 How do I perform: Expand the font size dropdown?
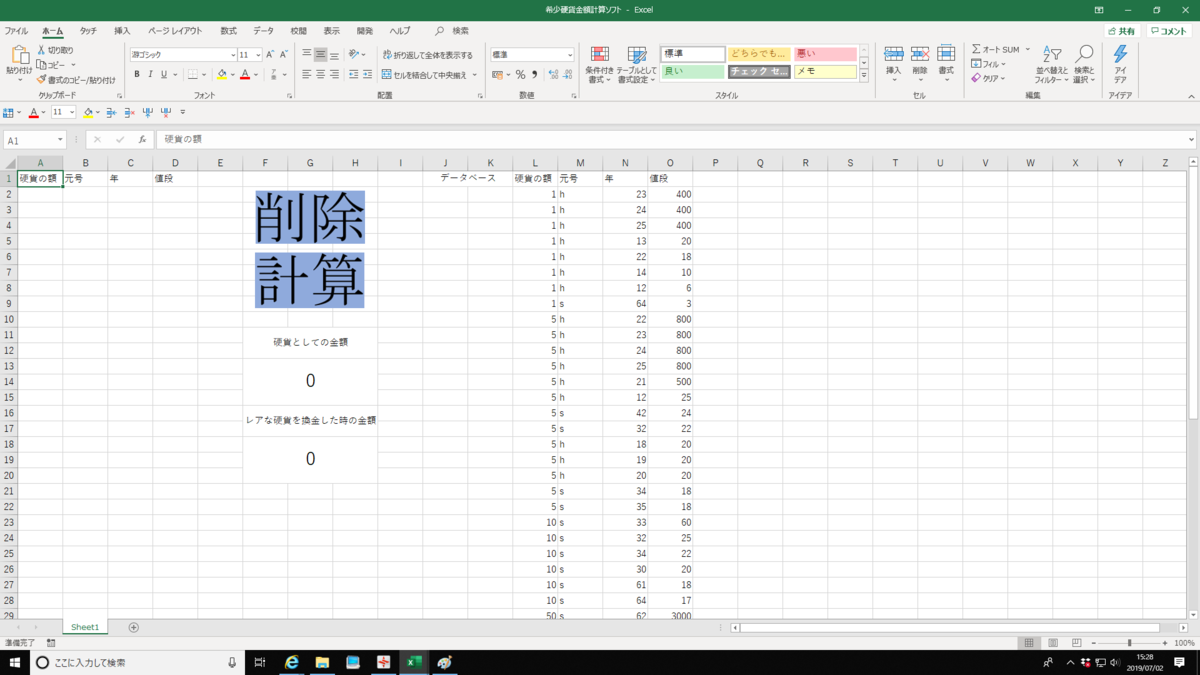260,54
